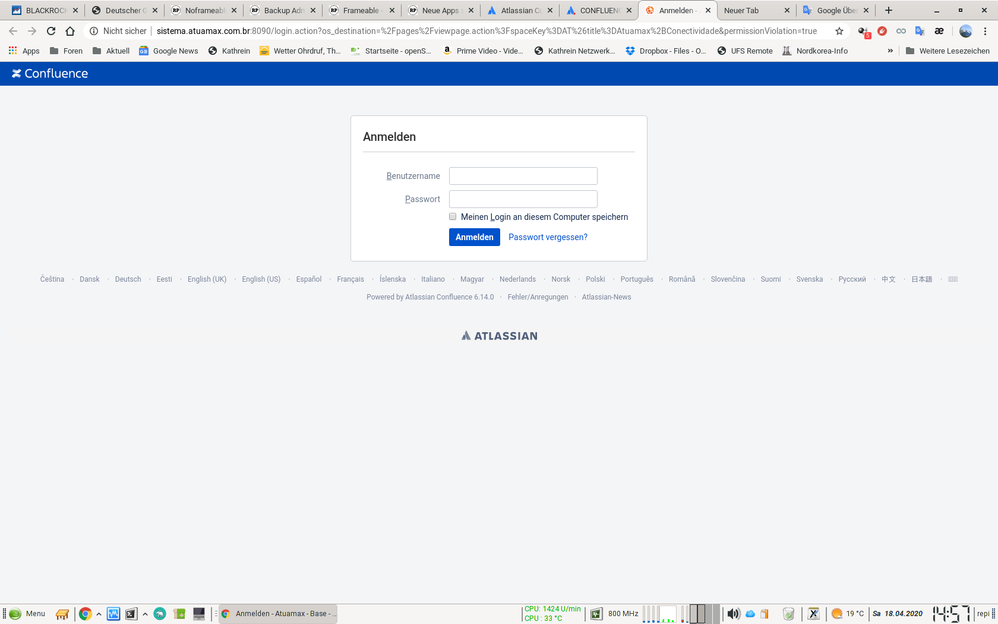Viewport: 998px width, 624px height.
Task: Open the 'UFS Remote' bookmark
Action: (x=745, y=51)
